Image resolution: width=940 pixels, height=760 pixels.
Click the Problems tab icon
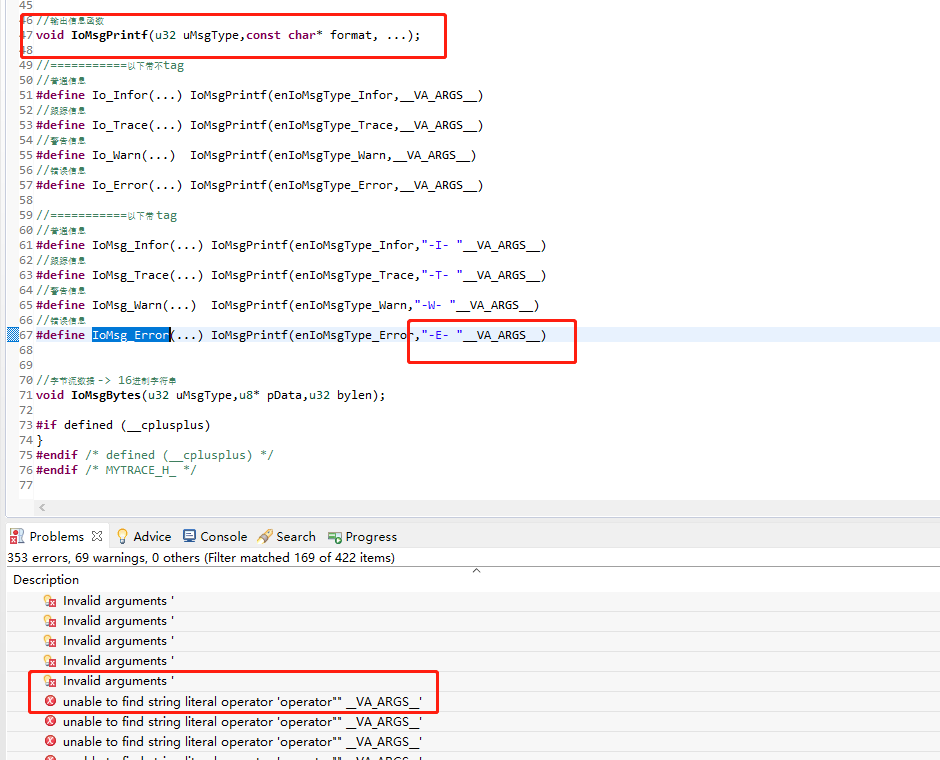click(17, 536)
